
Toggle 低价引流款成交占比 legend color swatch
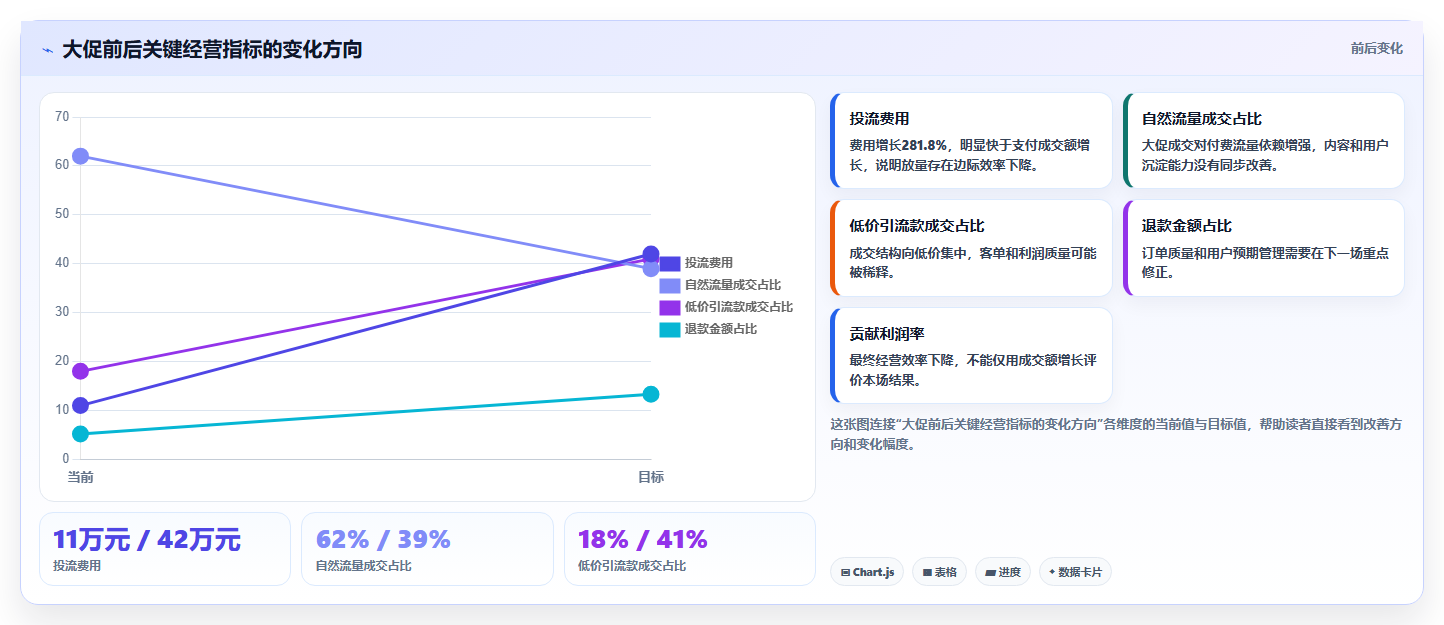(x=670, y=307)
